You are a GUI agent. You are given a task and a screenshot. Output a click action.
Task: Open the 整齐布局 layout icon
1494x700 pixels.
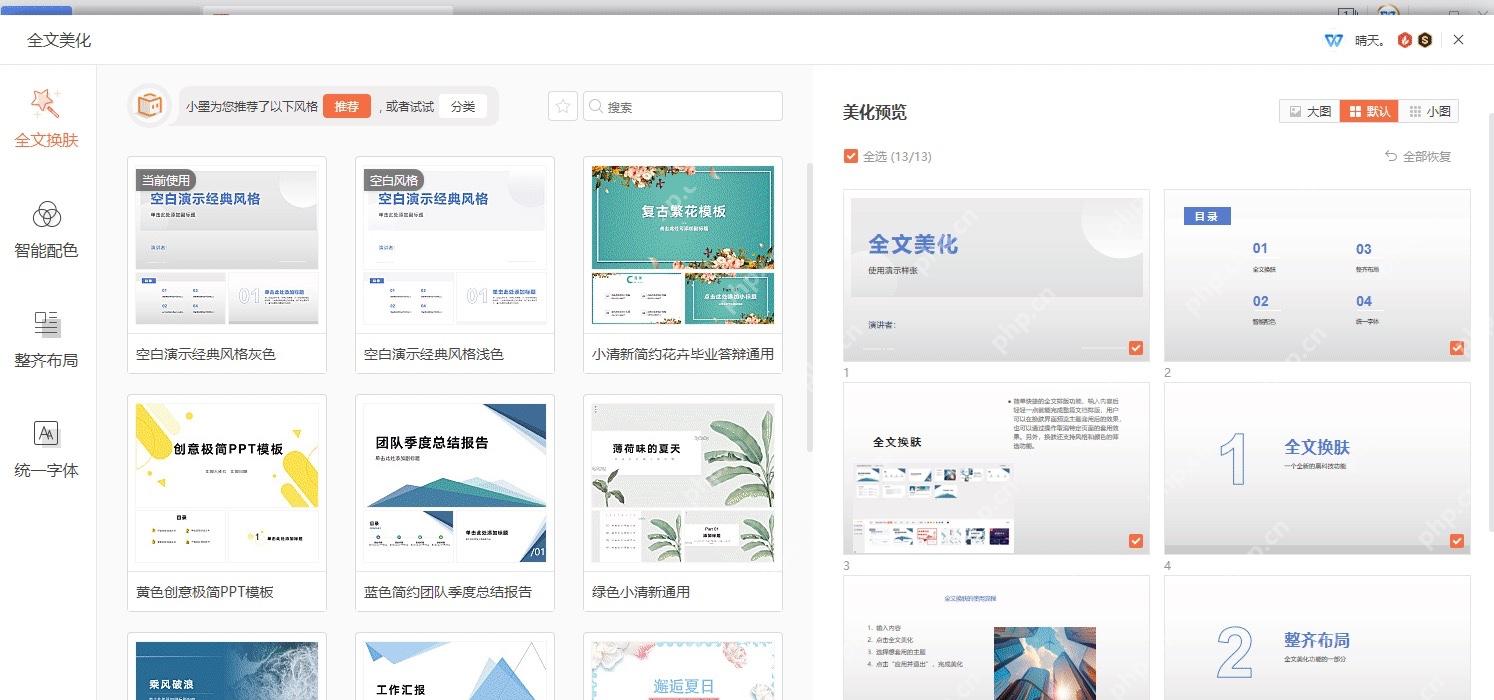click(x=47, y=324)
